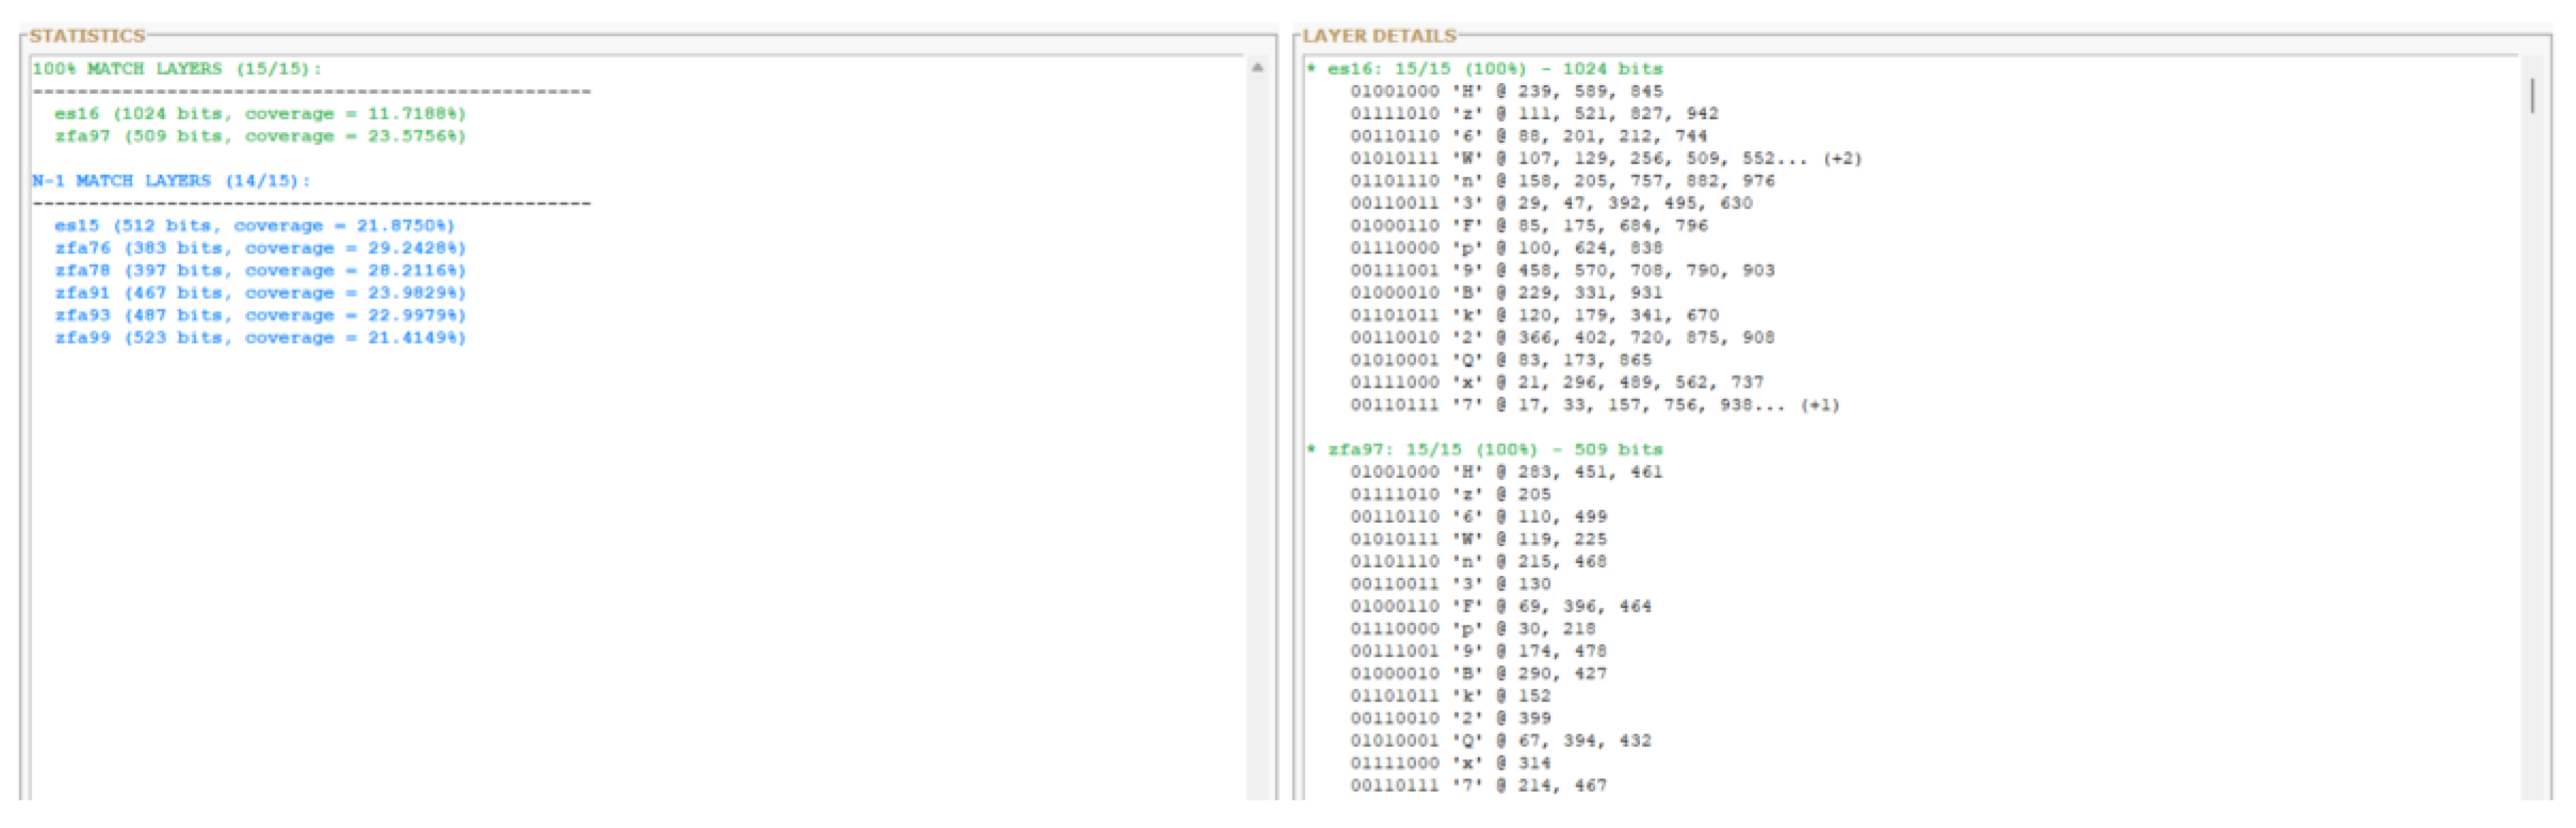Viewport: 2576px width, 828px height.
Task: Select the 01001000 'H' line under es16
Action: (1490, 91)
